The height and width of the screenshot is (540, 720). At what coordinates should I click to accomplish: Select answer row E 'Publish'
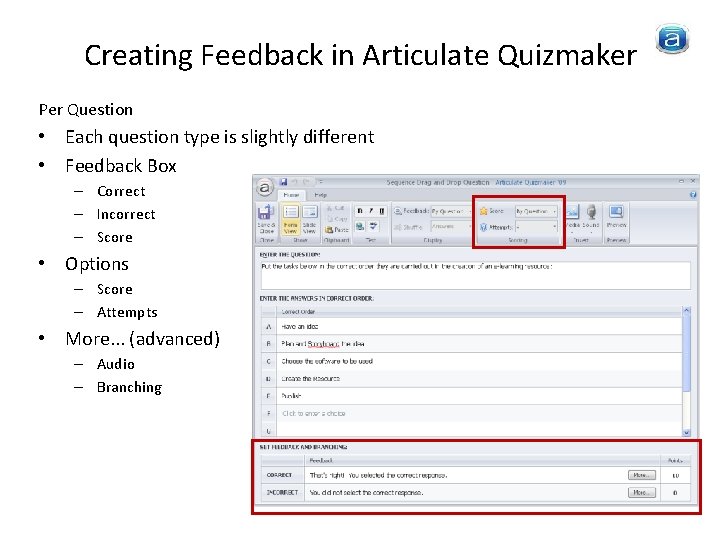pos(472,396)
